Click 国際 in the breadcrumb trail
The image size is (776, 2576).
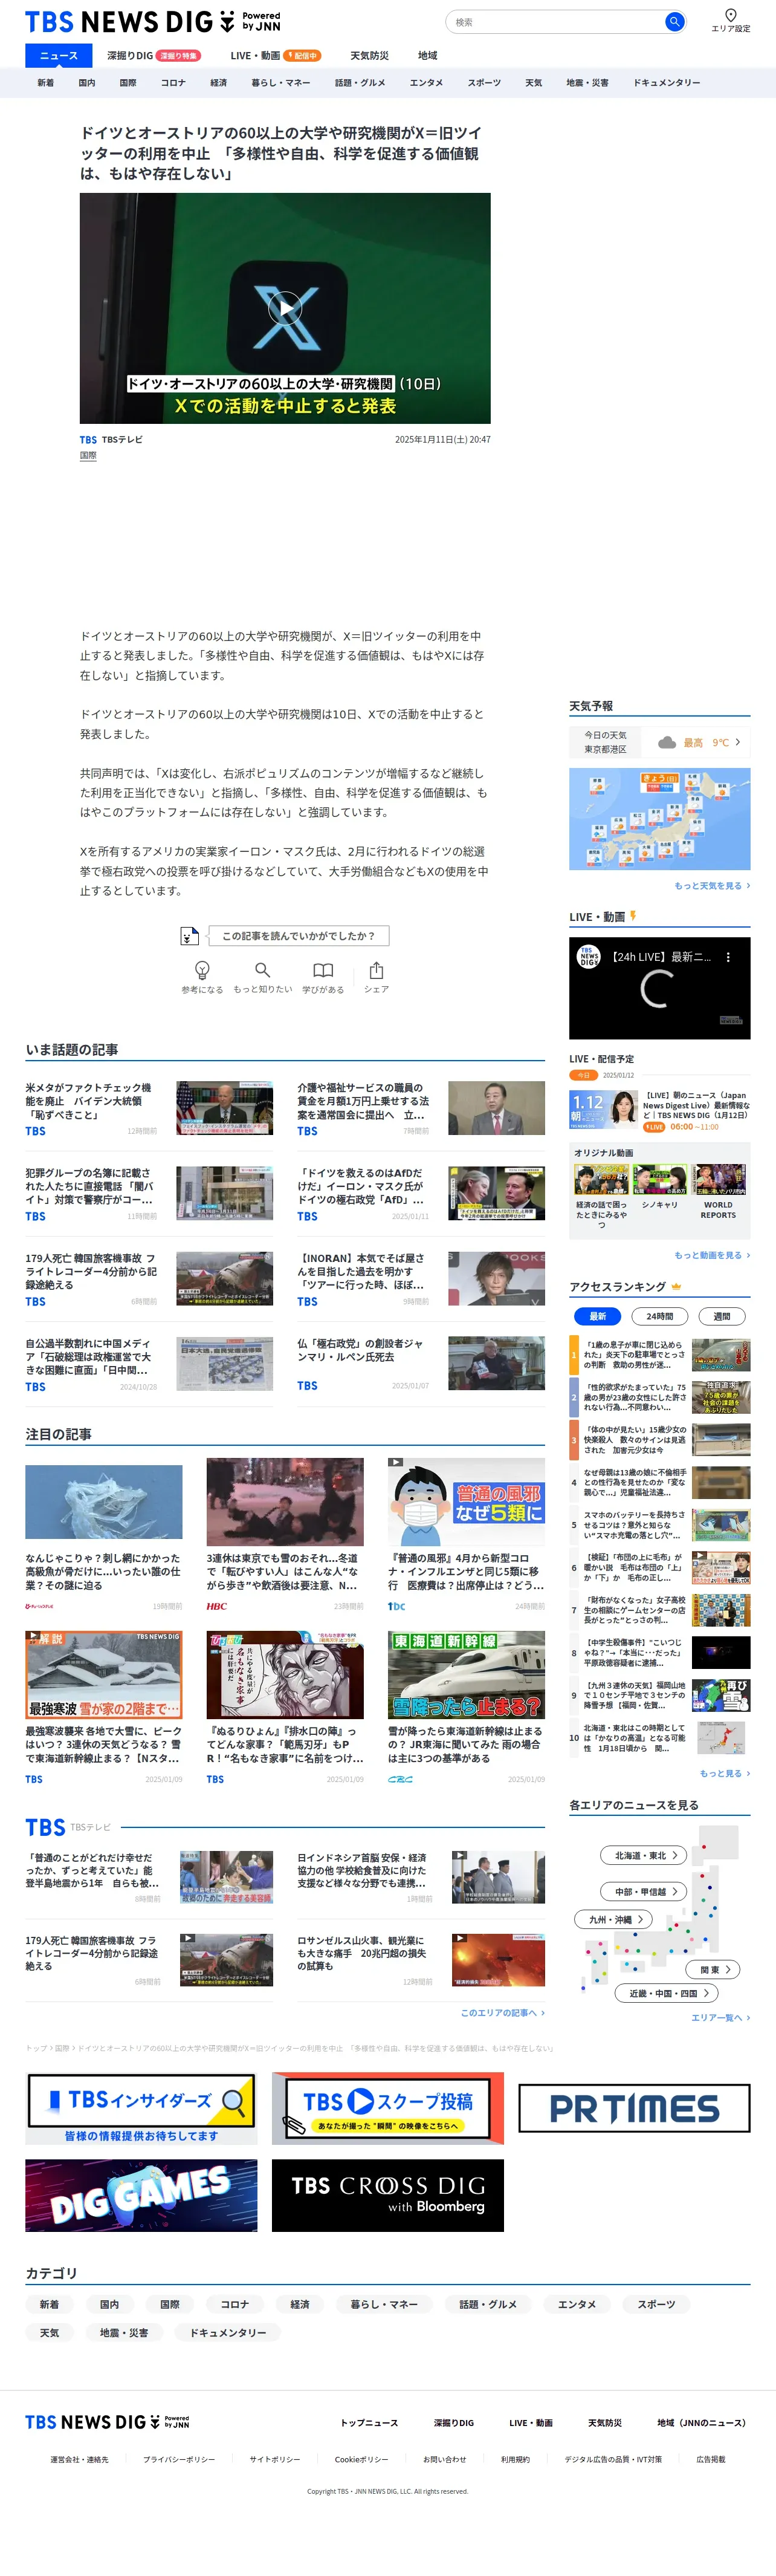[62, 2048]
